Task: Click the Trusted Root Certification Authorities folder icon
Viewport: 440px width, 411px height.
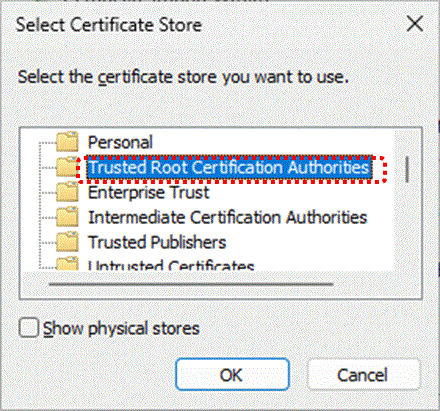Action: point(67,167)
